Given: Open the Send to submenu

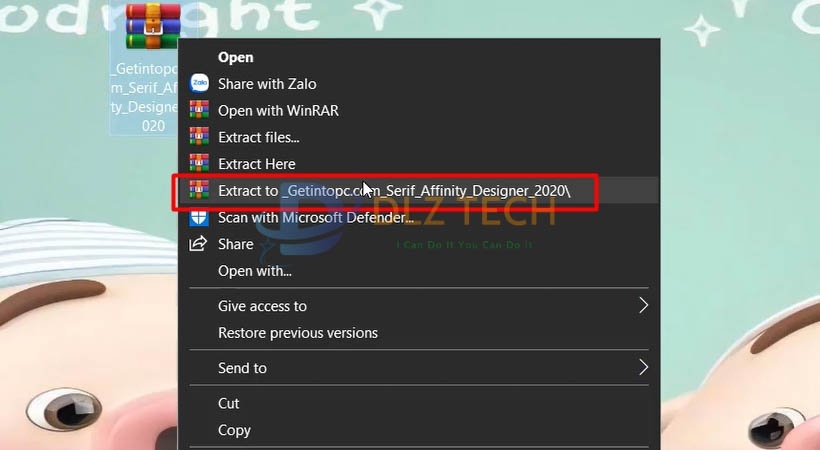Looking at the screenshot, I should 418,368.
